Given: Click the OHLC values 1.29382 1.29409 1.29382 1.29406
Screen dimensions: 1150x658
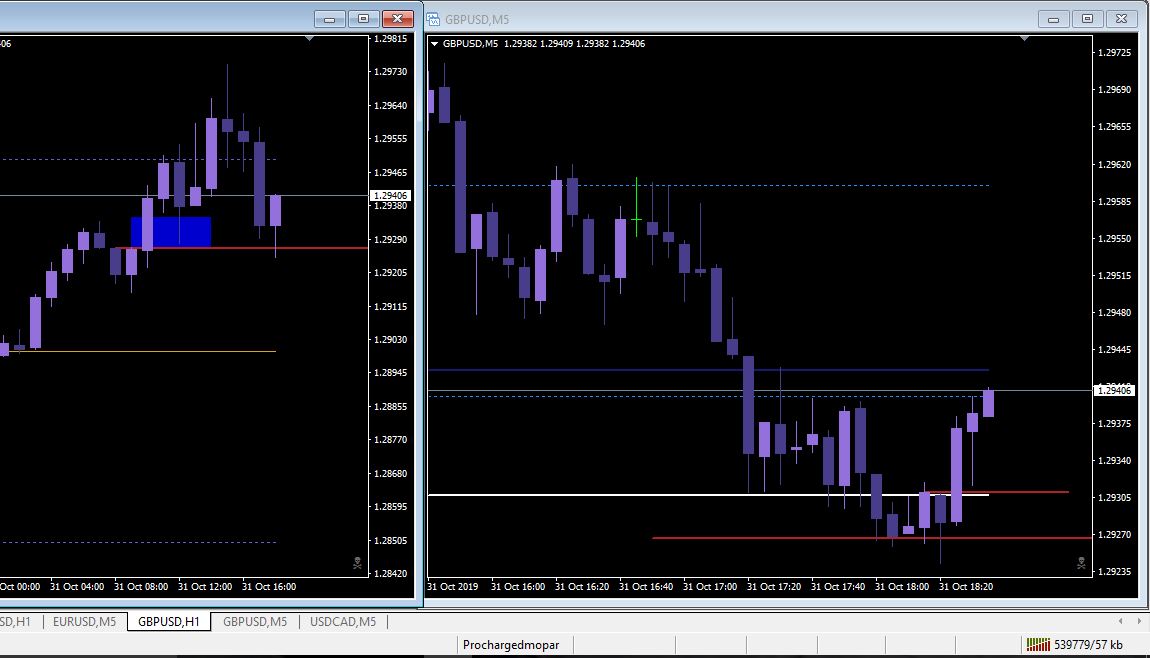Looking at the screenshot, I should click(574, 44).
